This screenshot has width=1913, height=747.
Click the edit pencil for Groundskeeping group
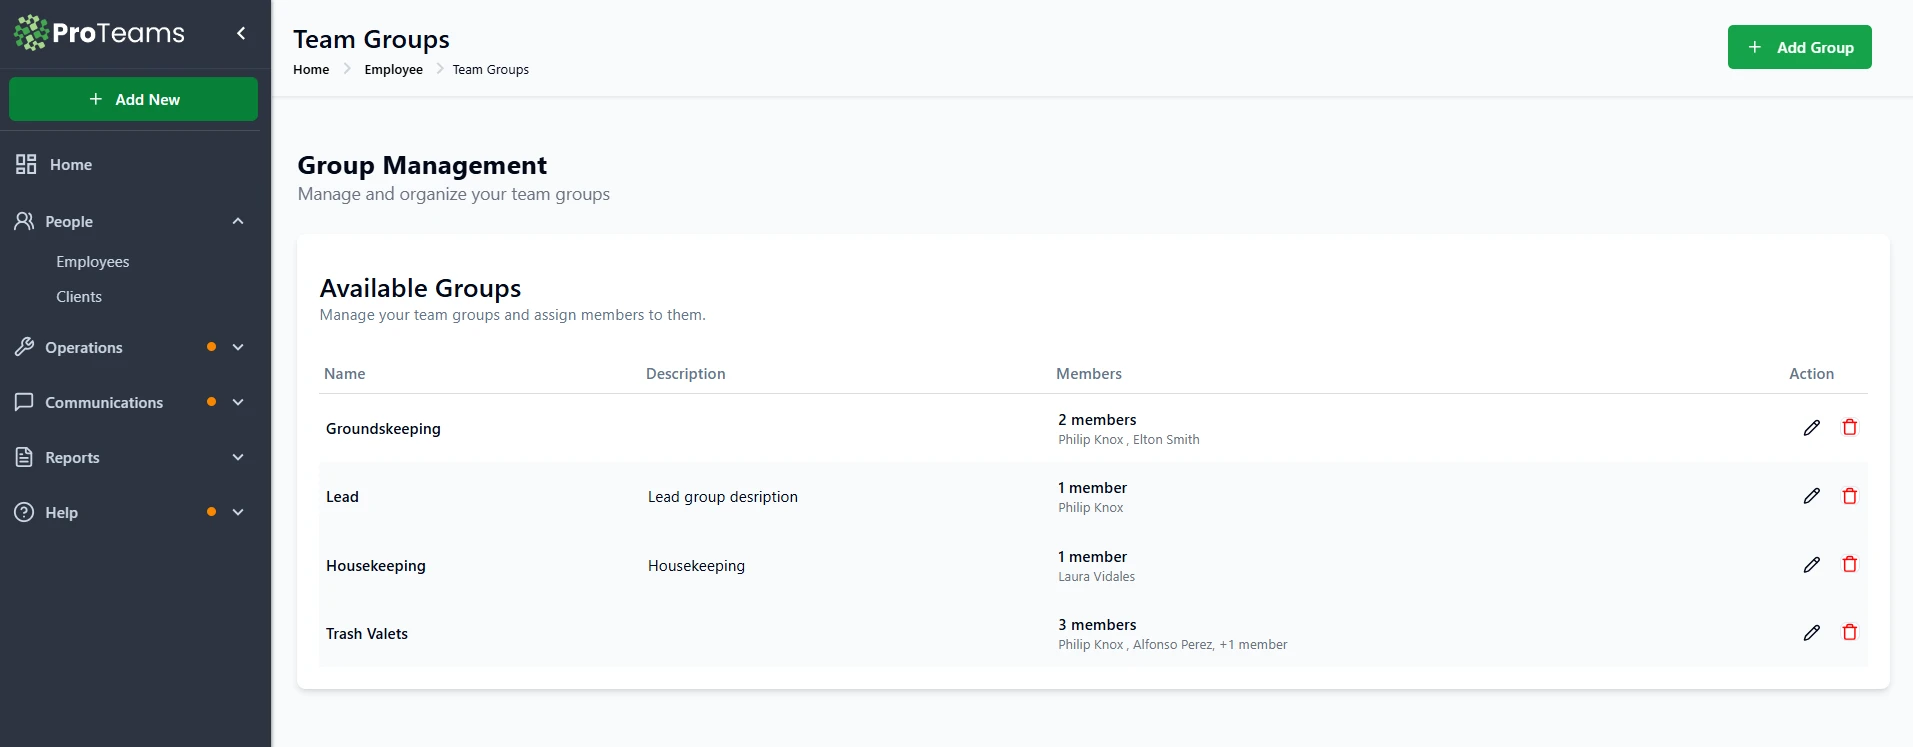(1811, 428)
